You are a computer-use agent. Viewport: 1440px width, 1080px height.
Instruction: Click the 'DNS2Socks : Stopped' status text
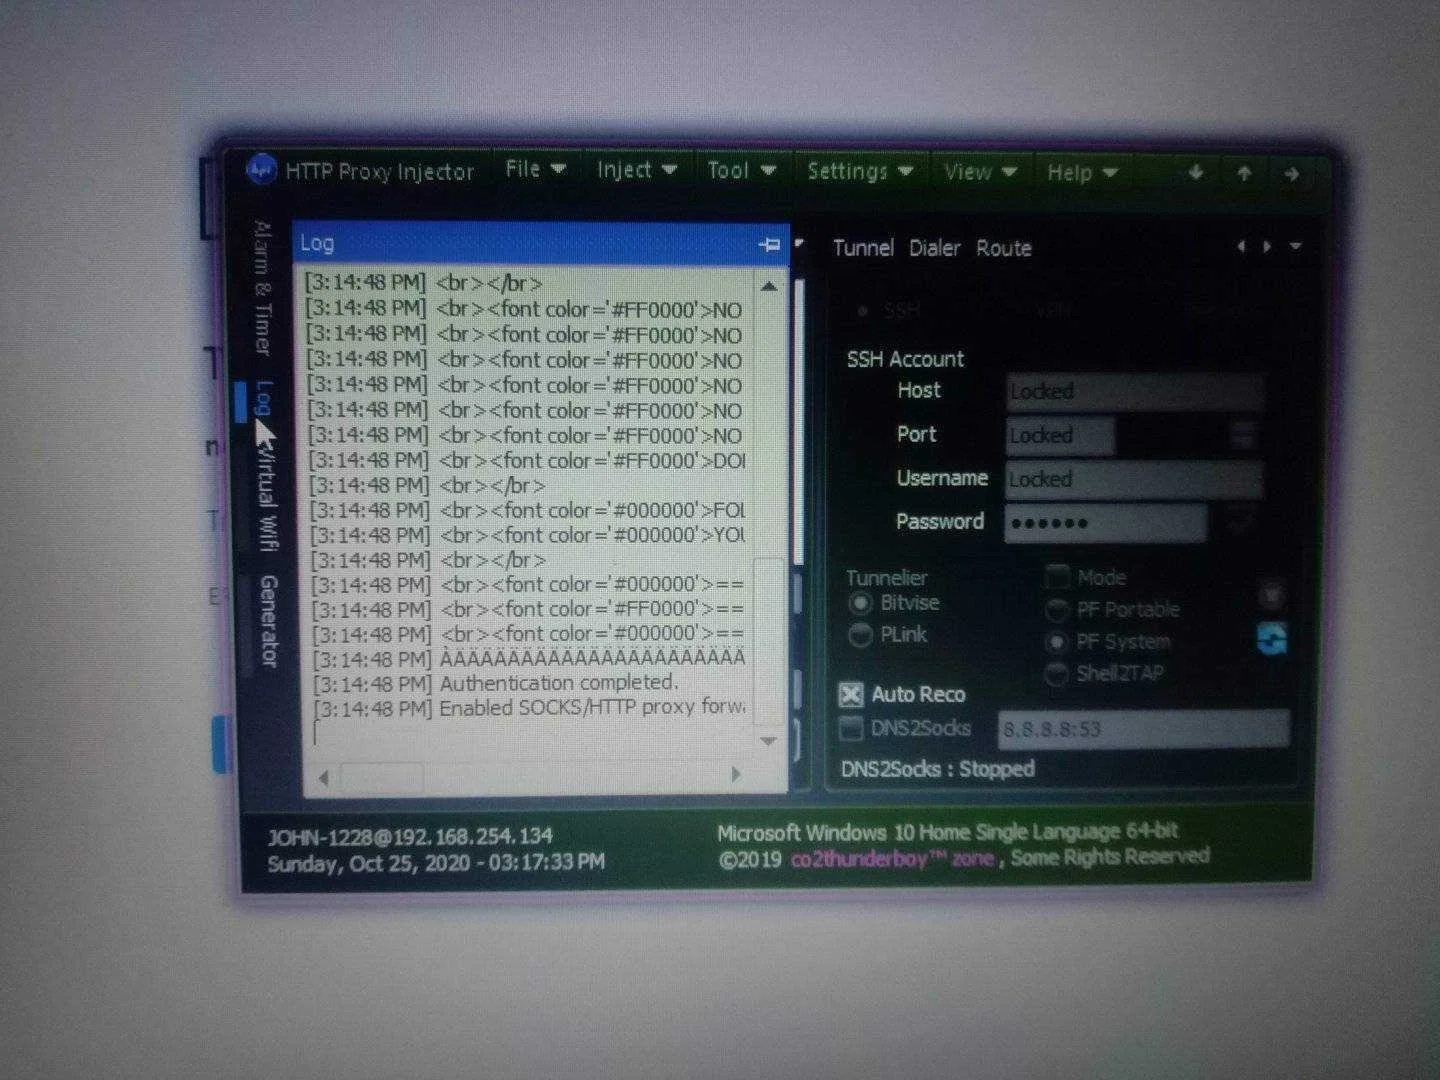coord(938,769)
